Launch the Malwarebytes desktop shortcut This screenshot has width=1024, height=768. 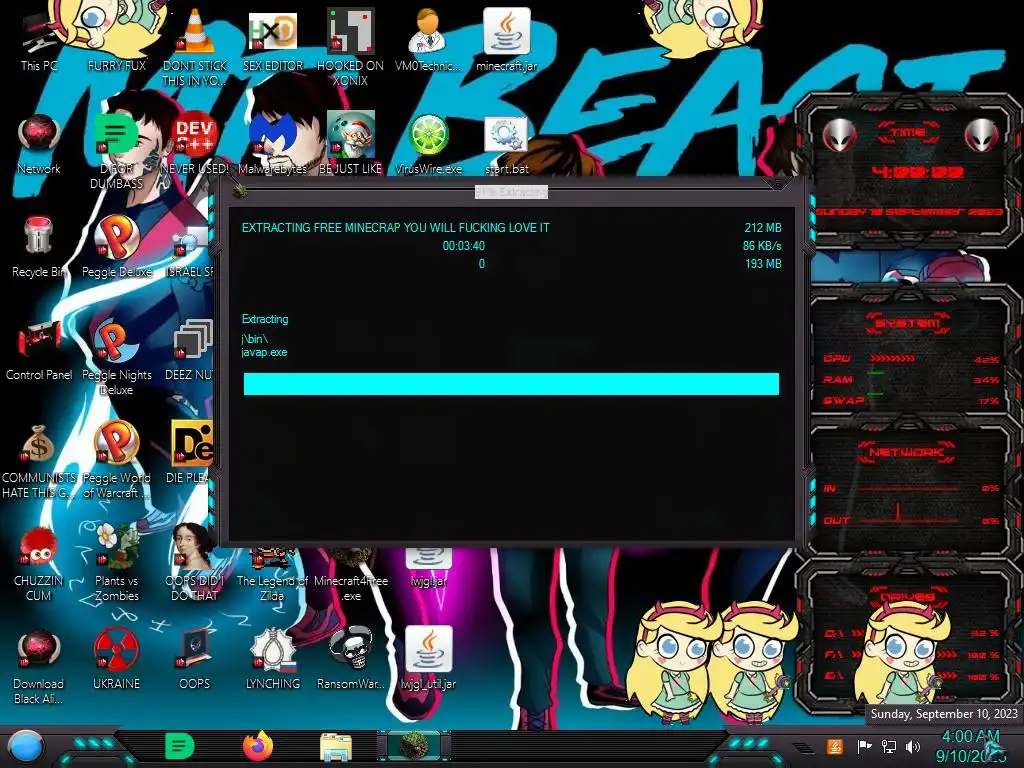point(272,144)
